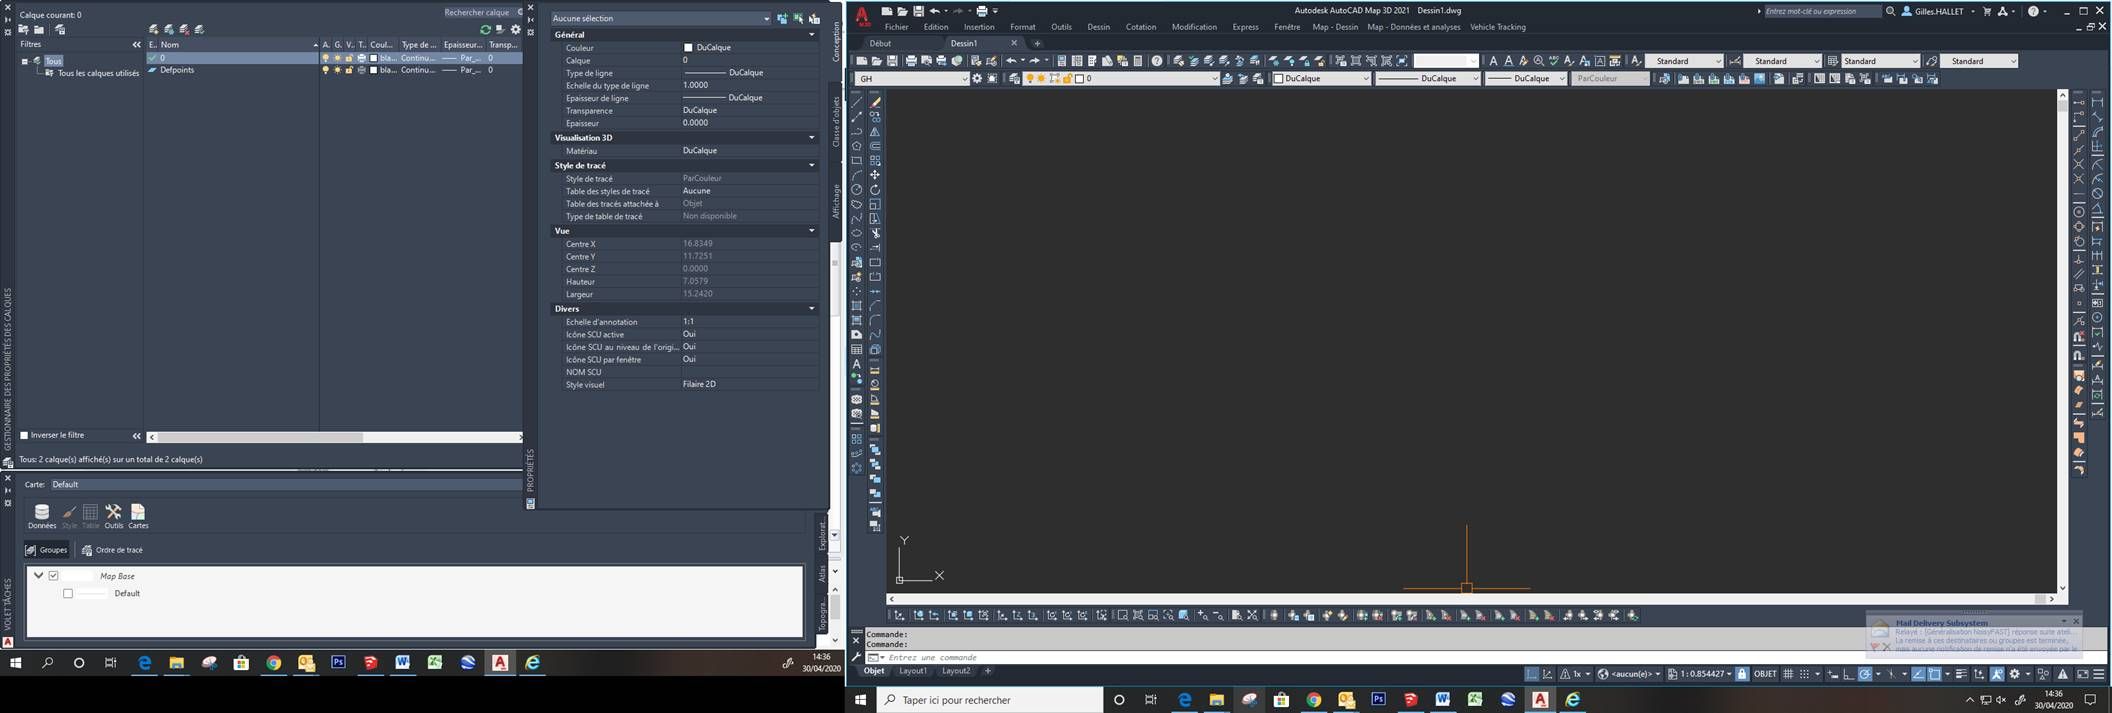Open layer manager settings gear
Viewport: 2112px width, 713px height.
[x=516, y=30]
